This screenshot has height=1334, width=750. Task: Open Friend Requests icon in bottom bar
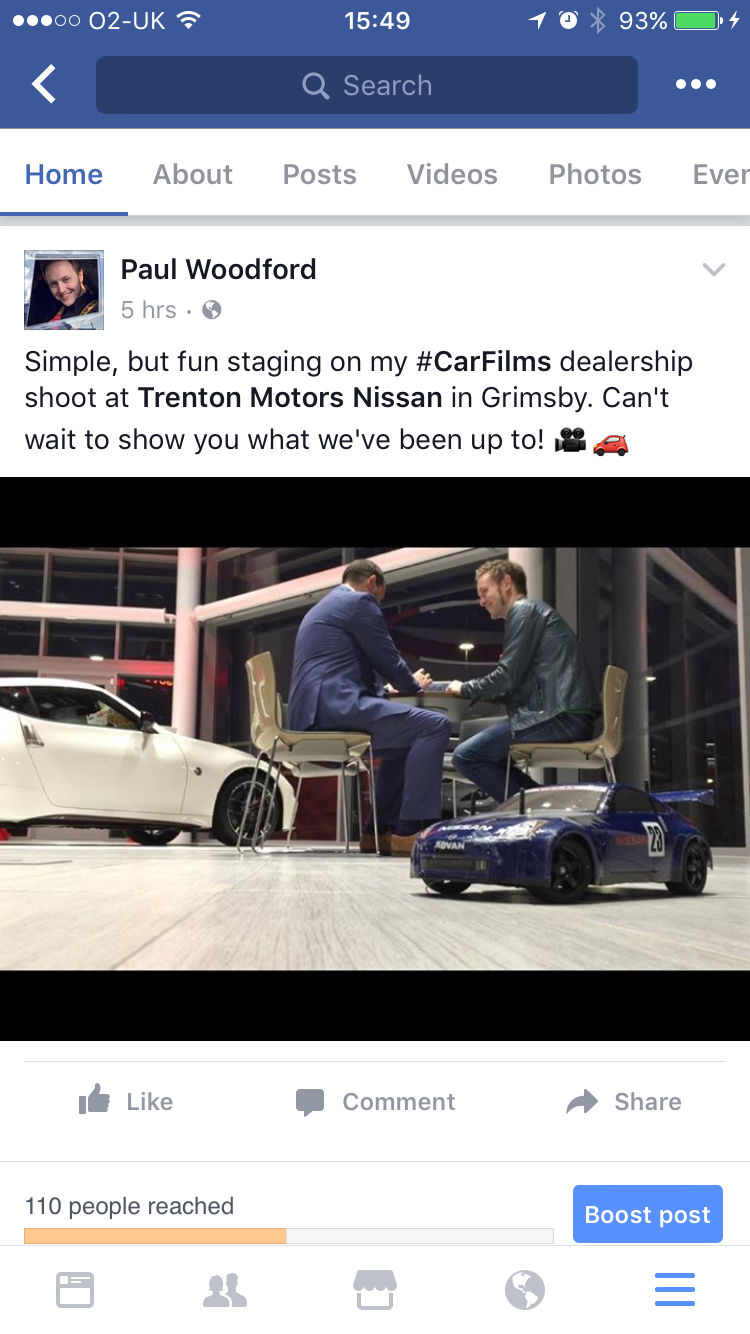click(x=225, y=1289)
